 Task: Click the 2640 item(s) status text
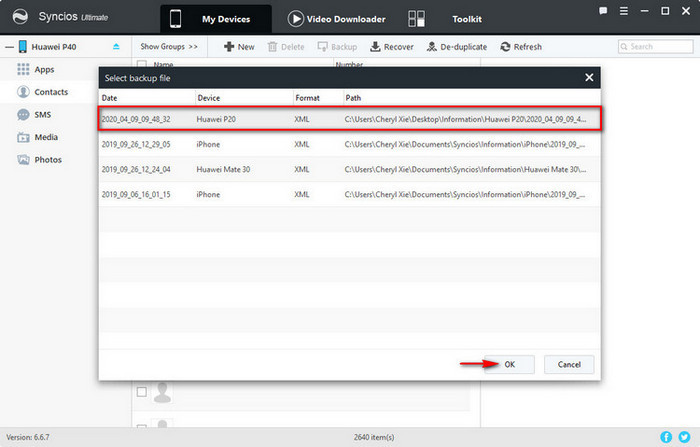click(x=374, y=437)
